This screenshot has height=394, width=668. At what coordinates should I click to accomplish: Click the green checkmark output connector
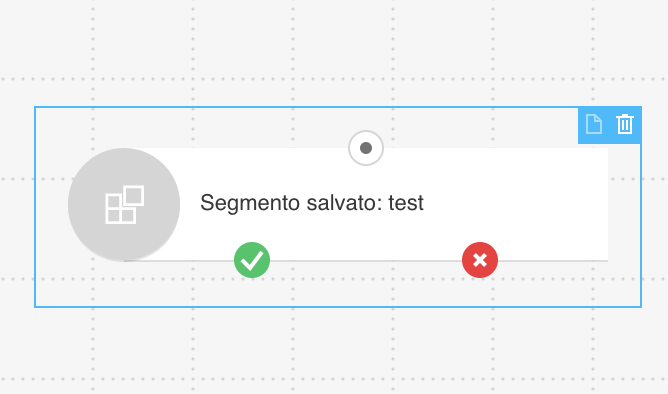pos(252,260)
